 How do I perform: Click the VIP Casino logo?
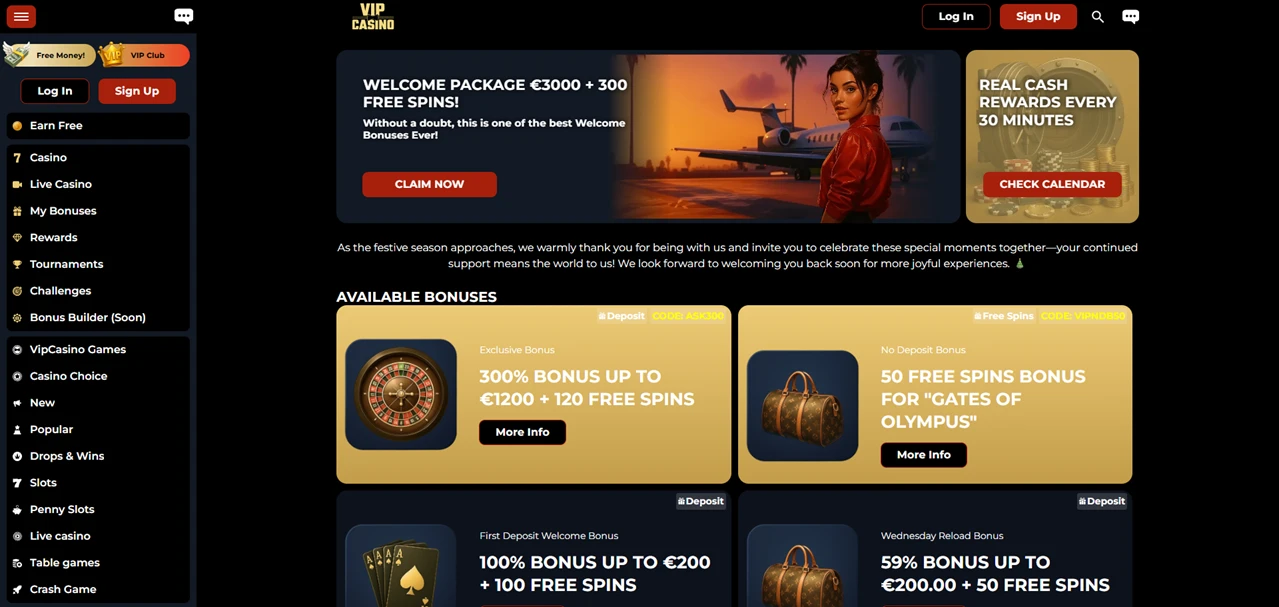pyautogui.click(x=372, y=16)
